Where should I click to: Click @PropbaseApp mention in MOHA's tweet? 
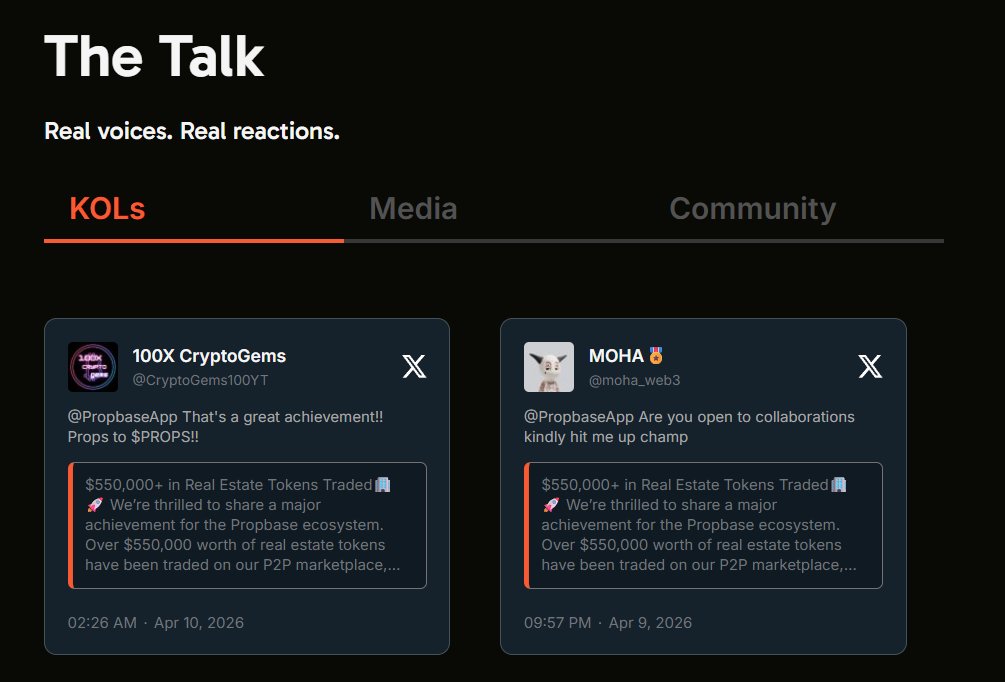pos(573,416)
